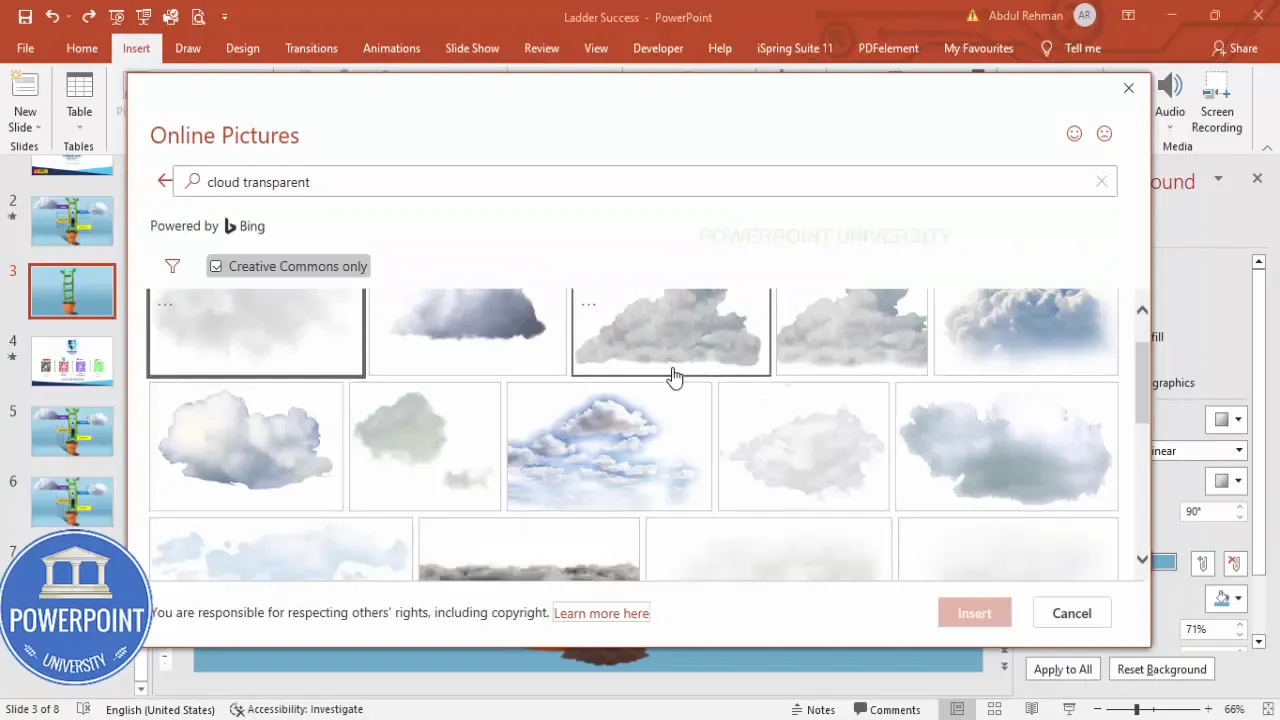The height and width of the screenshot is (720, 1280).
Task: Open the image filter funnel
Action: tap(172, 266)
